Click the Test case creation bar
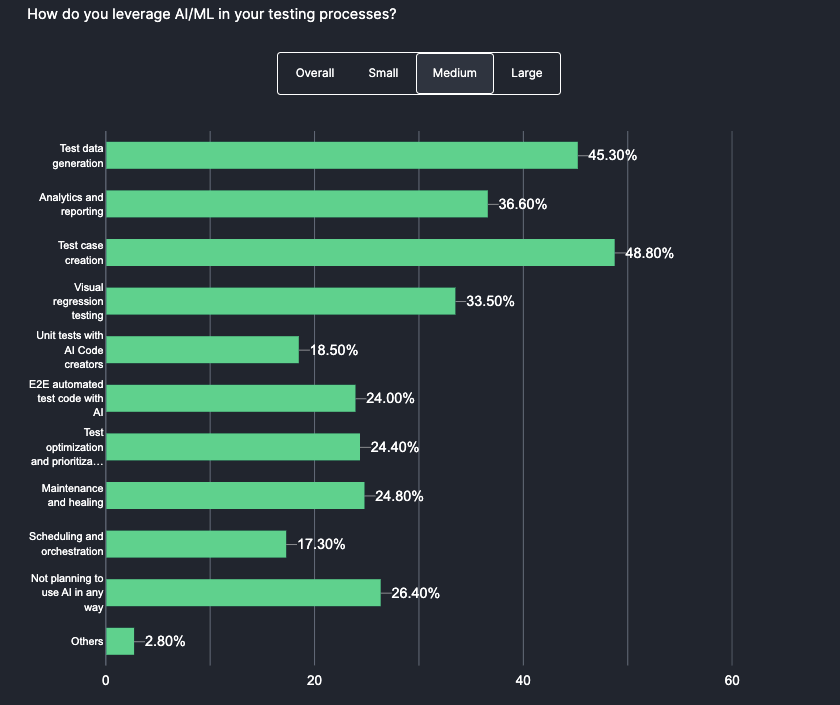Image resolution: width=840 pixels, height=705 pixels. pos(360,253)
